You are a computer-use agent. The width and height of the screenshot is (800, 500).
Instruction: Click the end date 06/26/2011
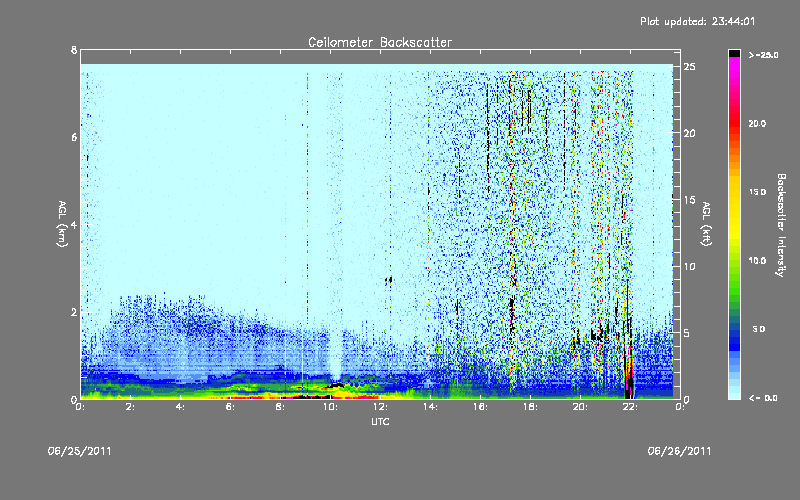(x=680, y=451)
